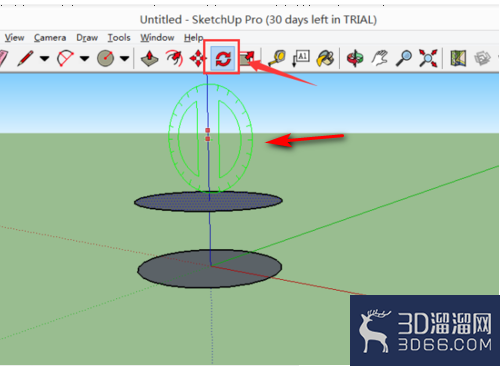Choose the Text label tool
Image resolution: width=500 pixels, height=366 pixels.
tap(301, 58)
